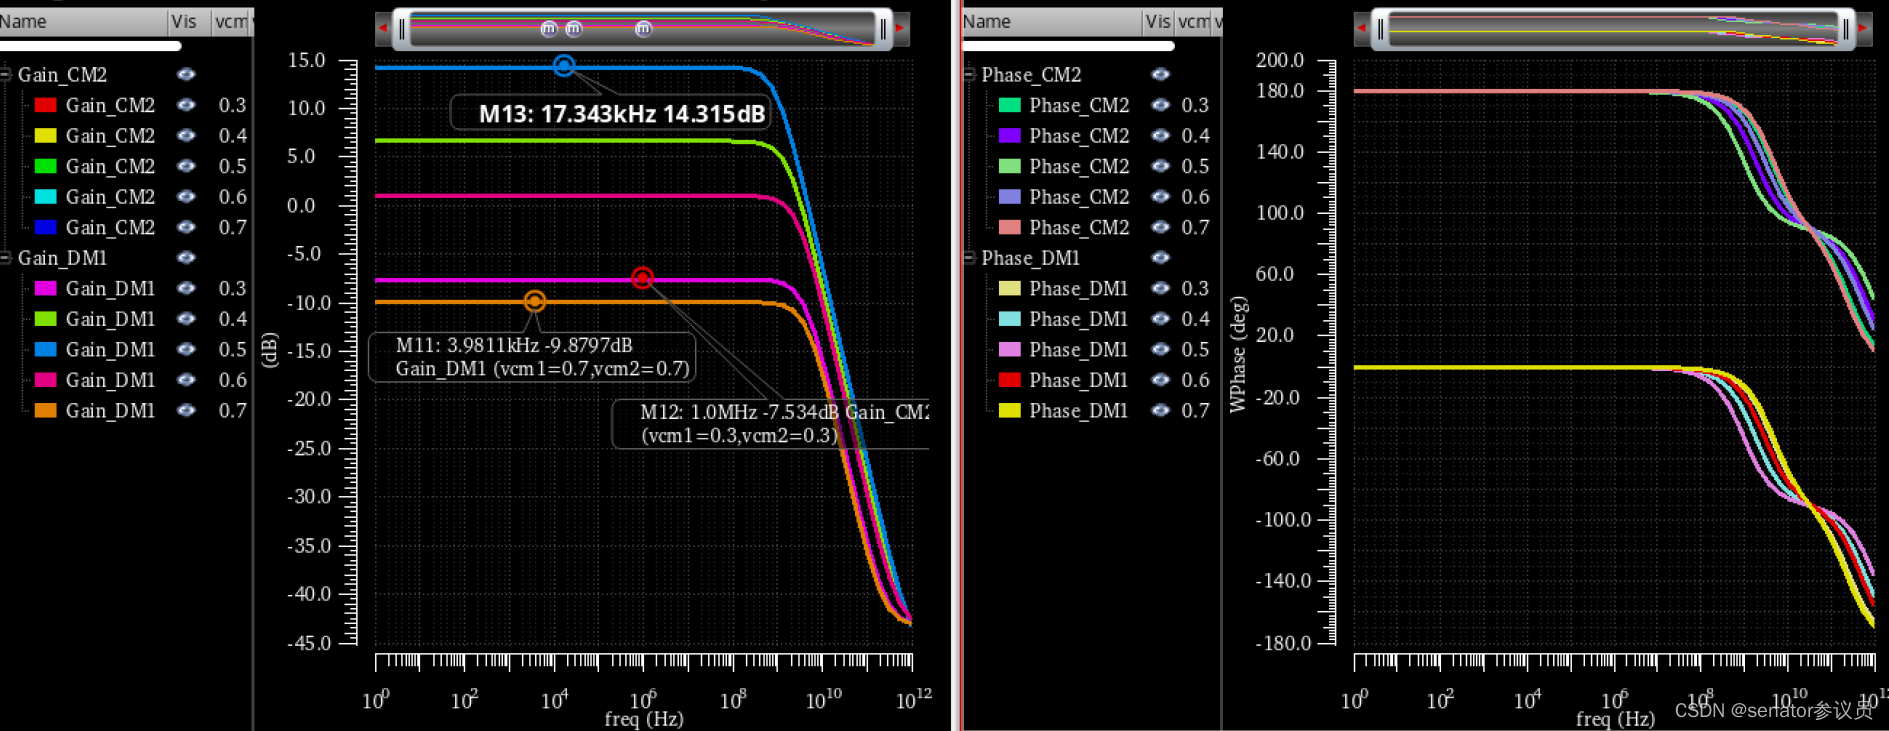Toggle visibility of Phase_CM2 group
This screenshot has height=731, width=1889.
click(x=1160, y=74)
